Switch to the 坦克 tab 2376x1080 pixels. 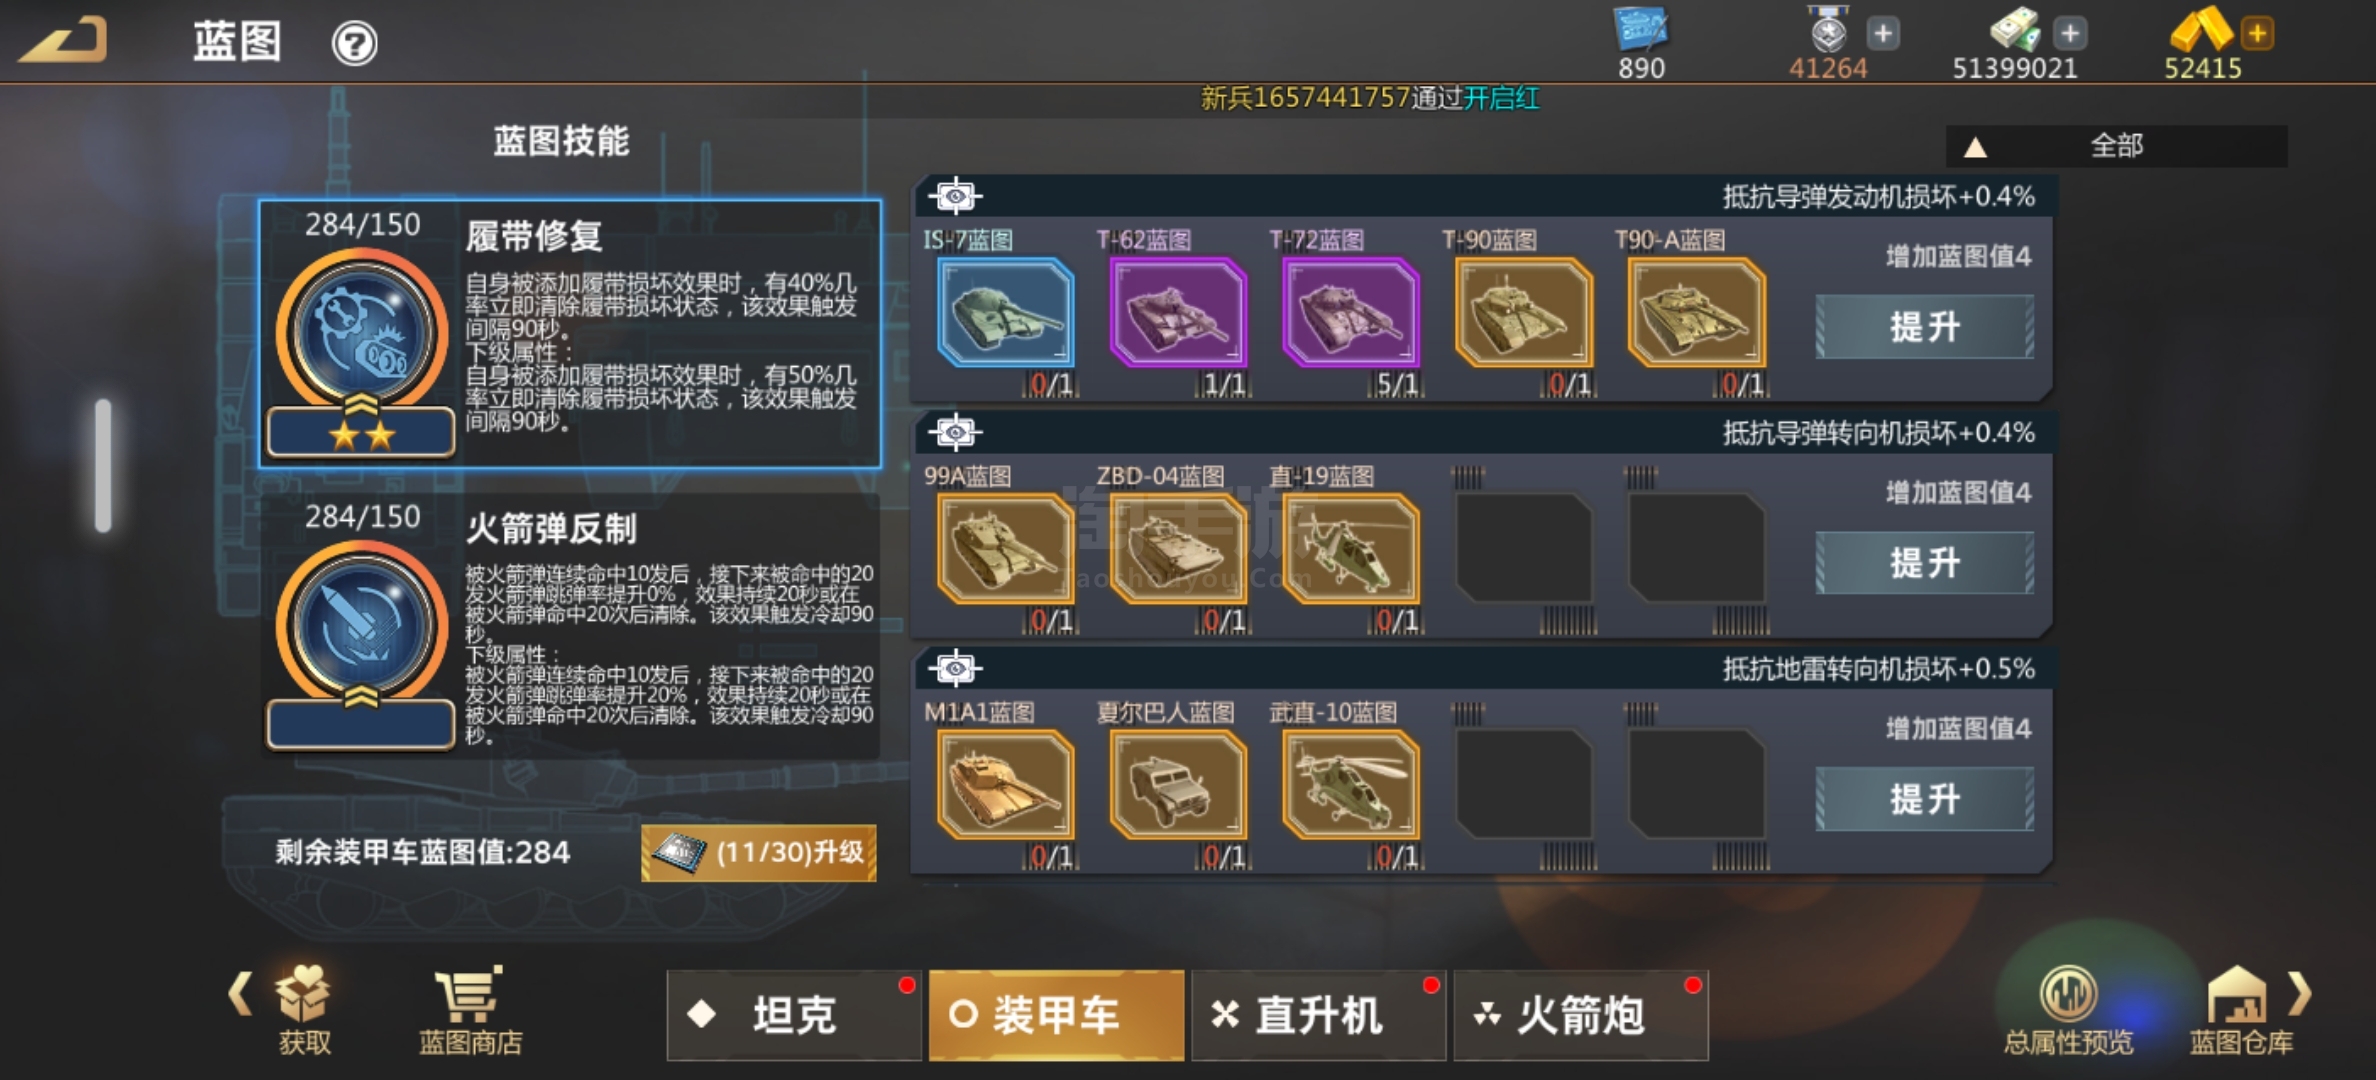[x=794, y=1015]
